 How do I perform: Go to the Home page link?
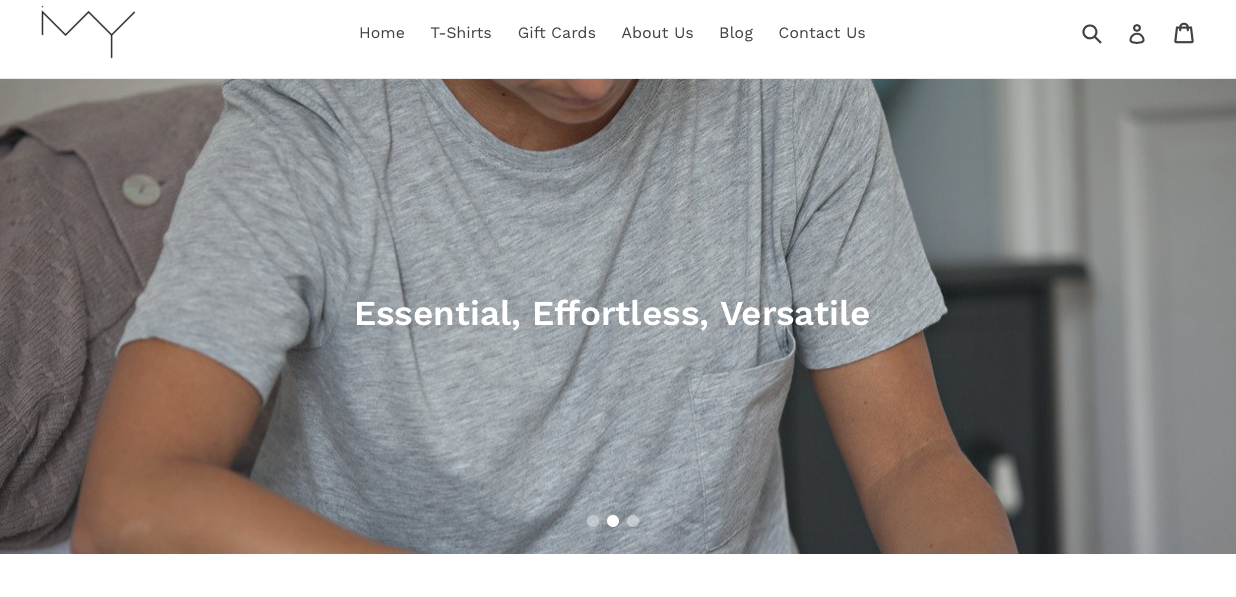point(382,33)
